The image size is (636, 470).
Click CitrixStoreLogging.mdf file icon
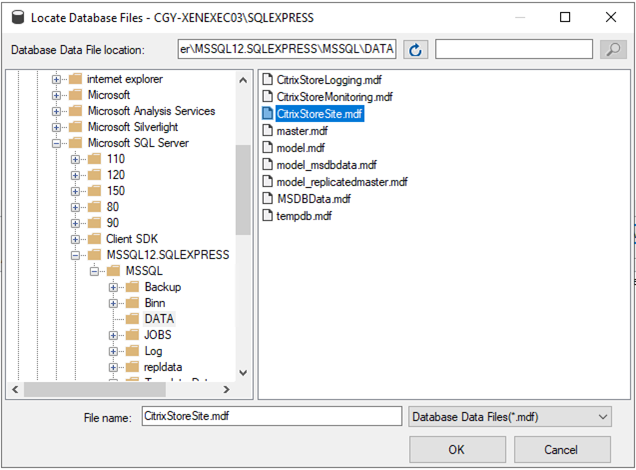click(267, 79)
